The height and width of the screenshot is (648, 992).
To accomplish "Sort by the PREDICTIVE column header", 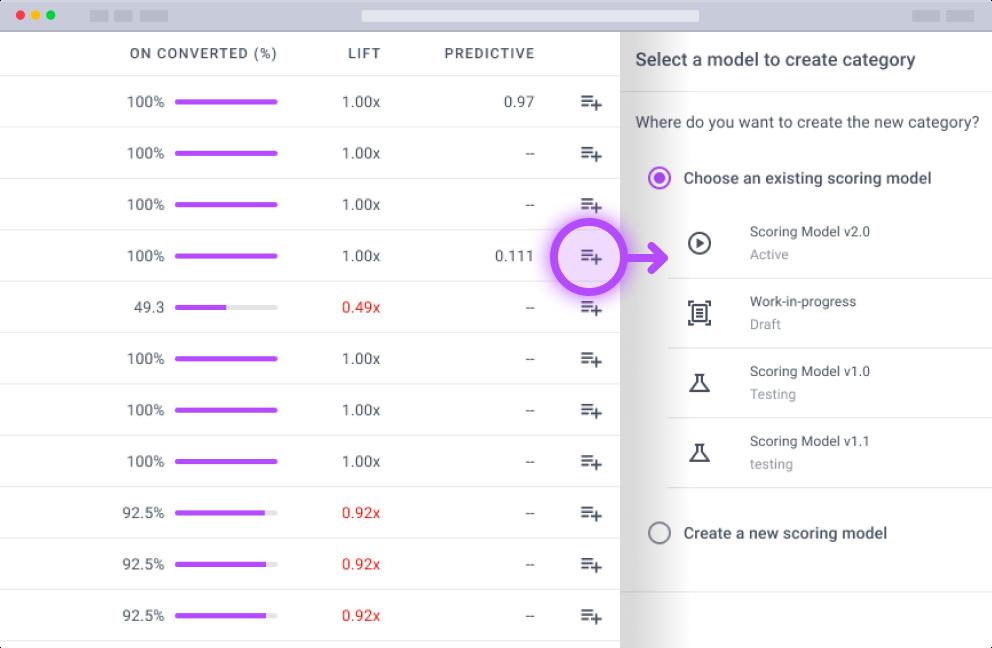I will tap(489, 54).
